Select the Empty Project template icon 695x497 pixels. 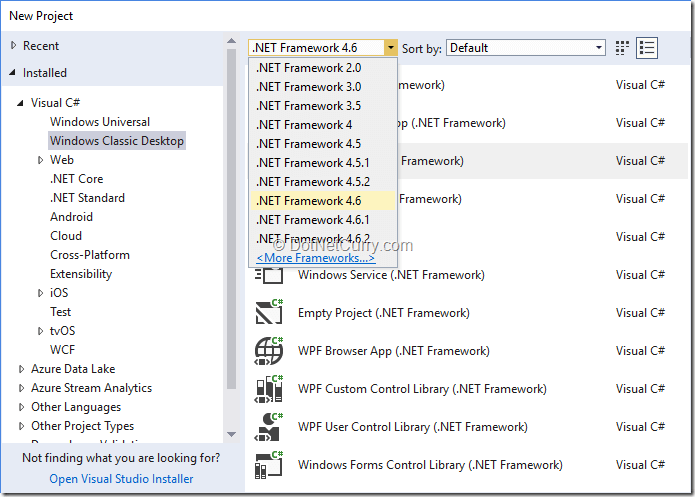[x=269, y=313]
